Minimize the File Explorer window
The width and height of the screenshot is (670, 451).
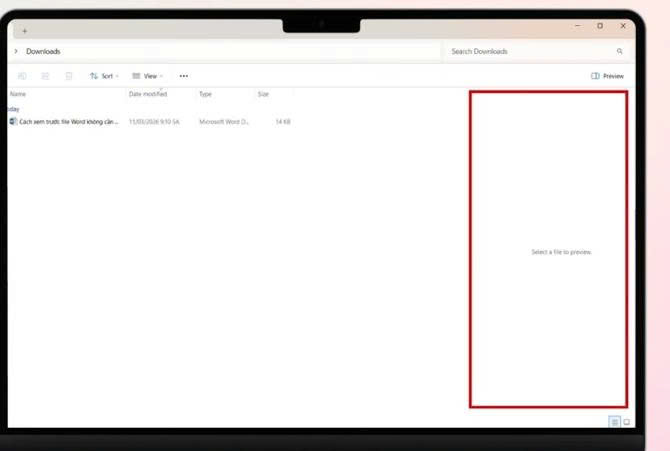(578, 26)
